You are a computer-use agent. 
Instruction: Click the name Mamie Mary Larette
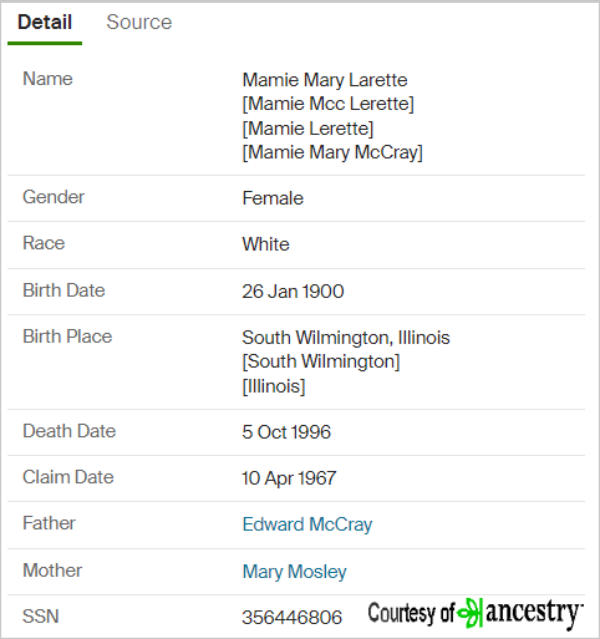point(325,80)
